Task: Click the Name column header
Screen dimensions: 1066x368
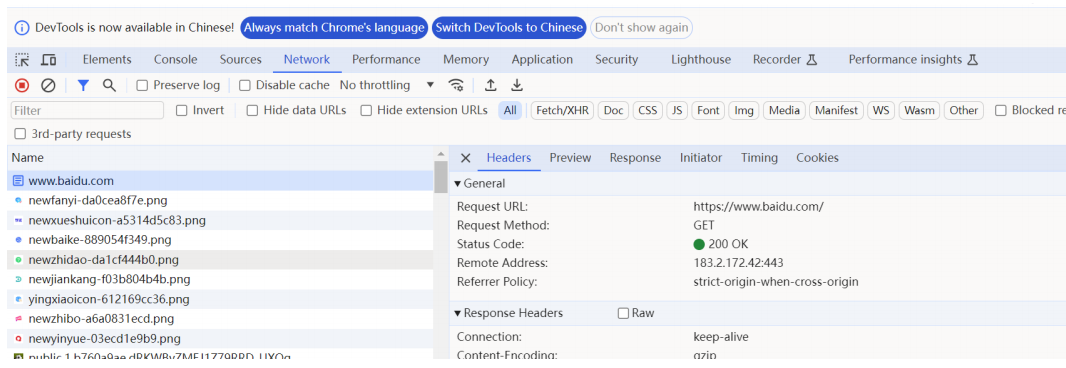Action: (220, 158)
